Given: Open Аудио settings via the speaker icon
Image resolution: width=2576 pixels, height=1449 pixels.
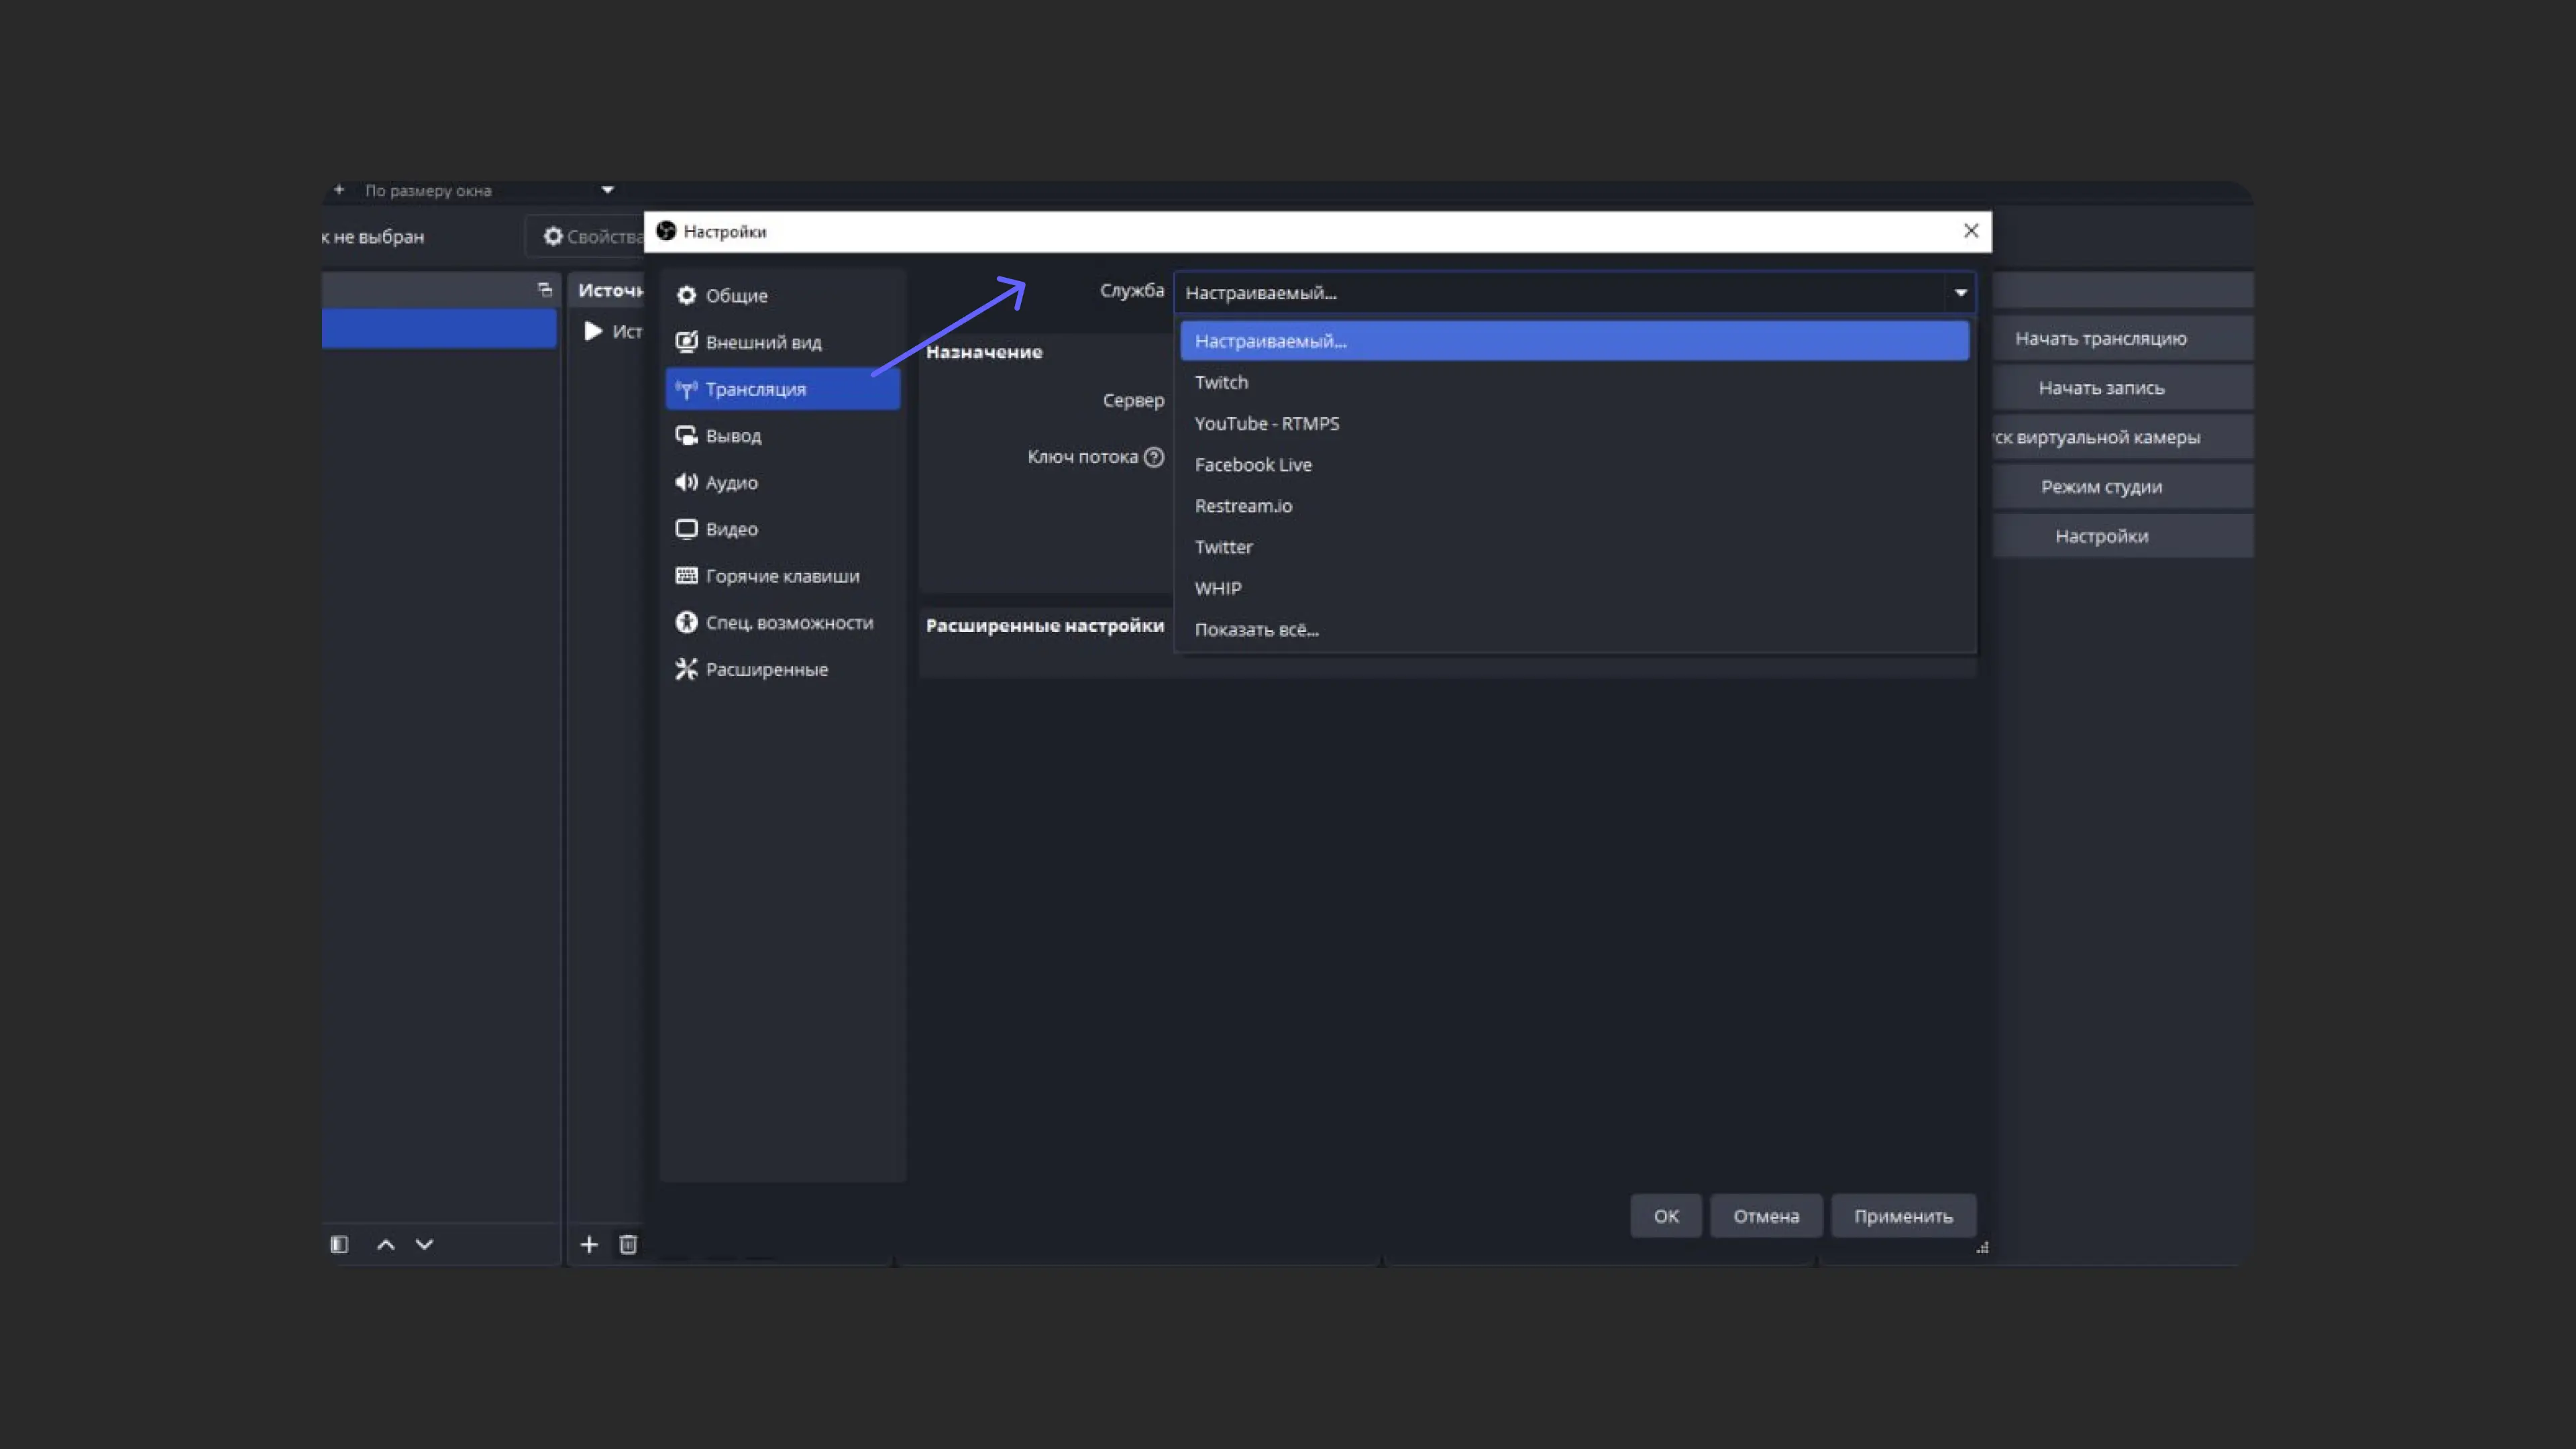Looking at the screenshot, I should pyautogui.click(x=686, y=482).
